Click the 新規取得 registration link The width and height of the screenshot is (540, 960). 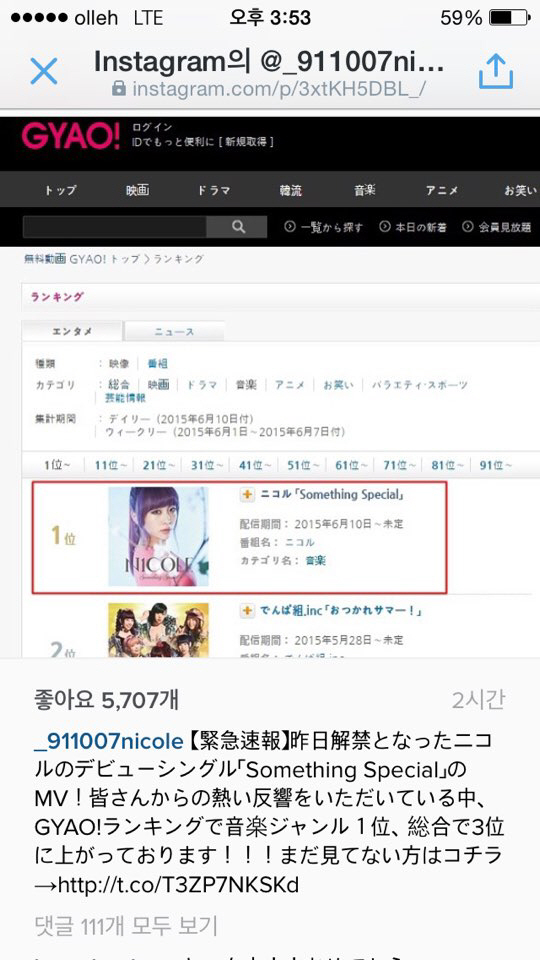coord(248,142)
